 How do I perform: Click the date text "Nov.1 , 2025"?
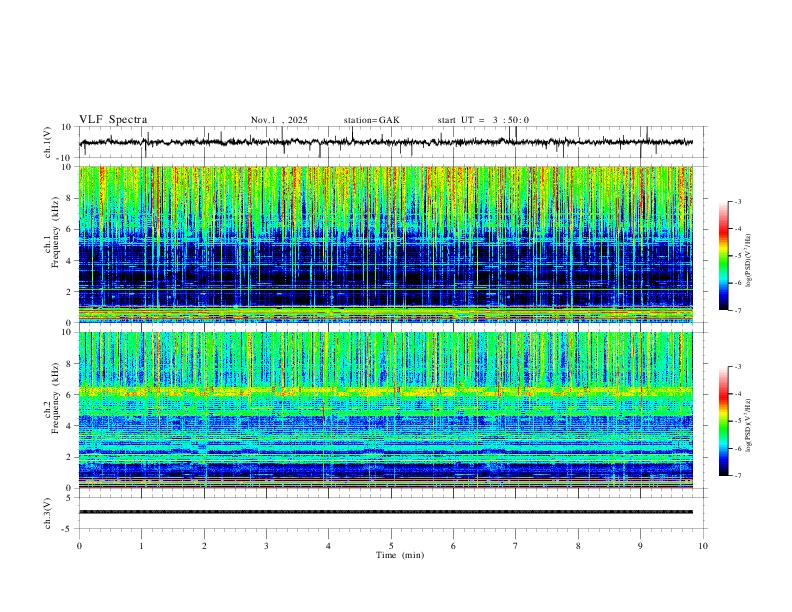[x=279, y=120]
